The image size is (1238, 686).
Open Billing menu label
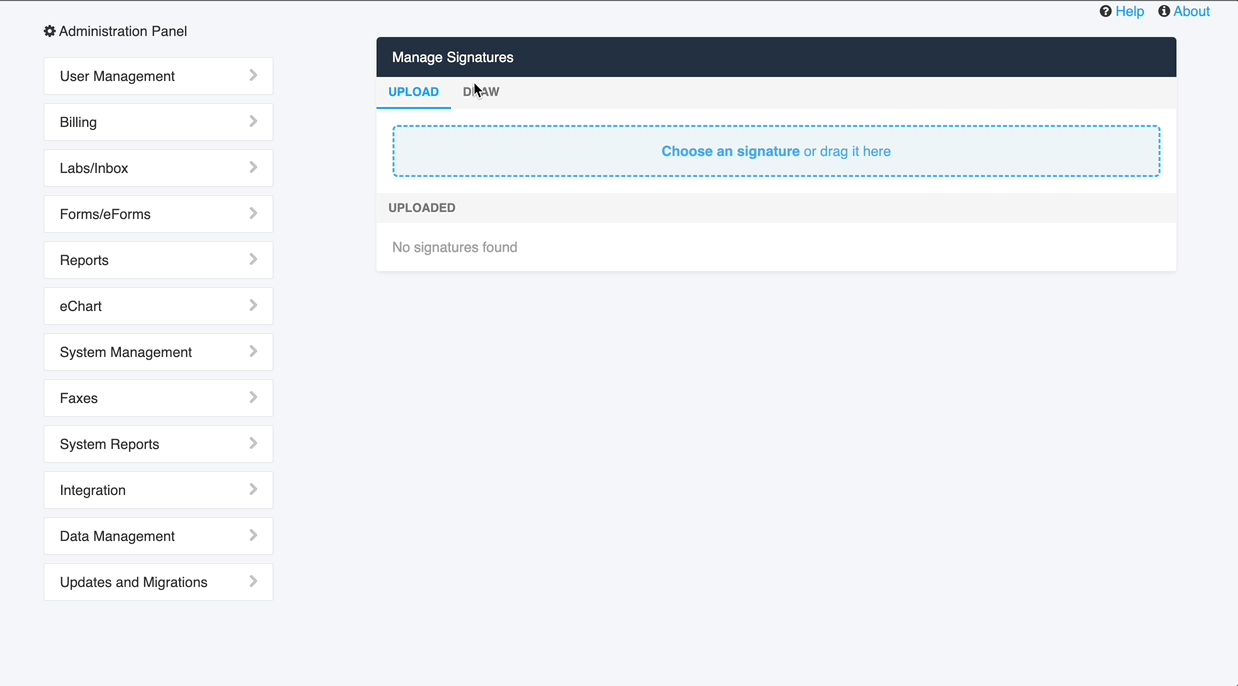(78, 122)
